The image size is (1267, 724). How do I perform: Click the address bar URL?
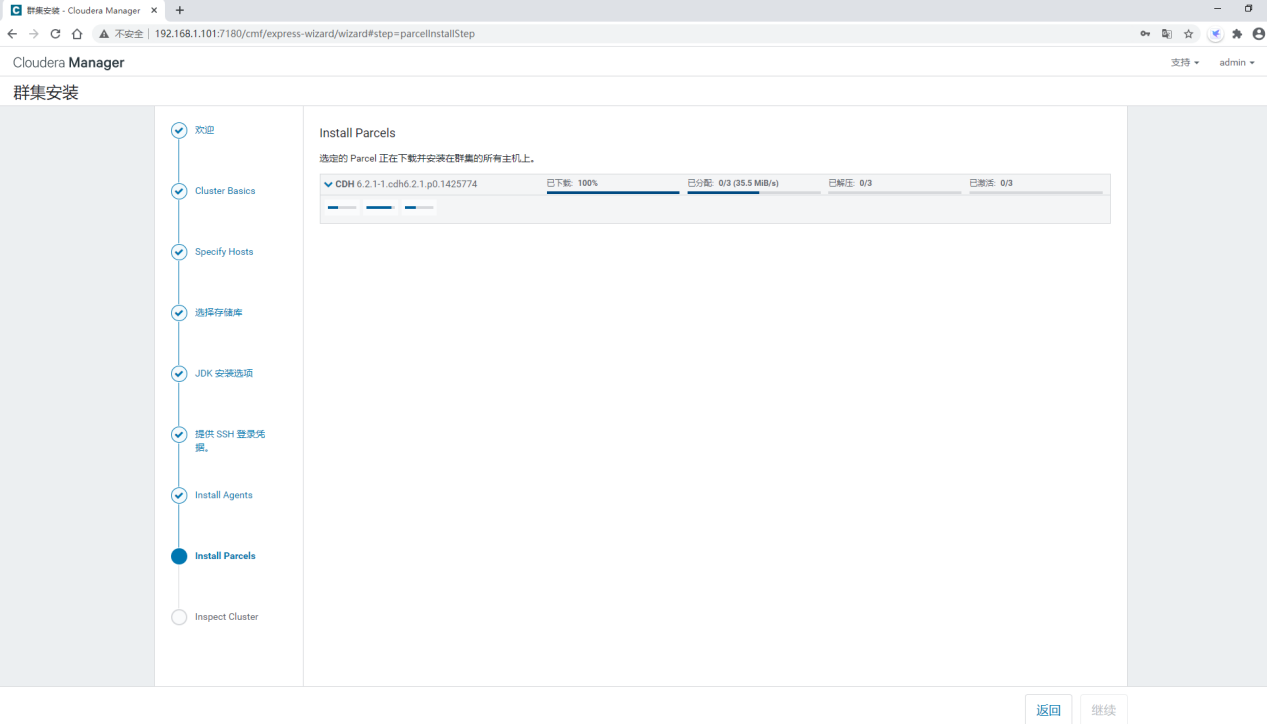tap(314, 33)
